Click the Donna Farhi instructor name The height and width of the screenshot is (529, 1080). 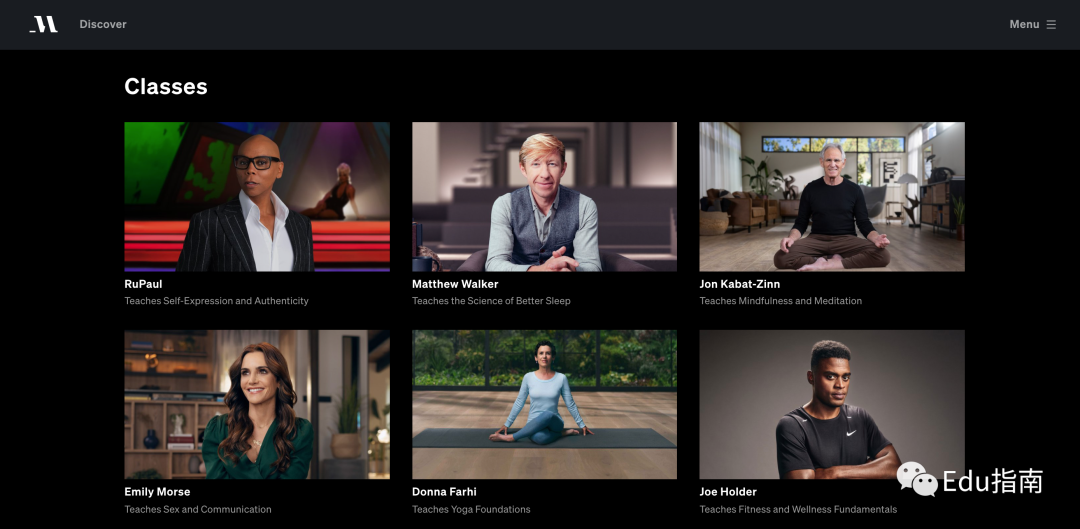[x=444, y=492]
